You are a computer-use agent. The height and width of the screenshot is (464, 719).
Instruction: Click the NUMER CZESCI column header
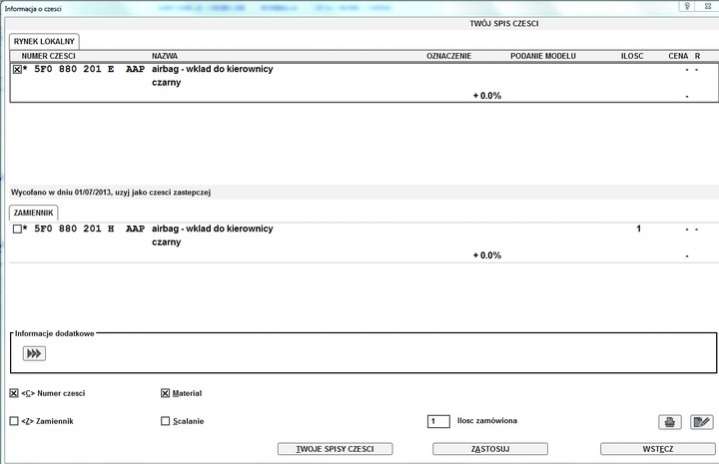click(x=49, y=55)
